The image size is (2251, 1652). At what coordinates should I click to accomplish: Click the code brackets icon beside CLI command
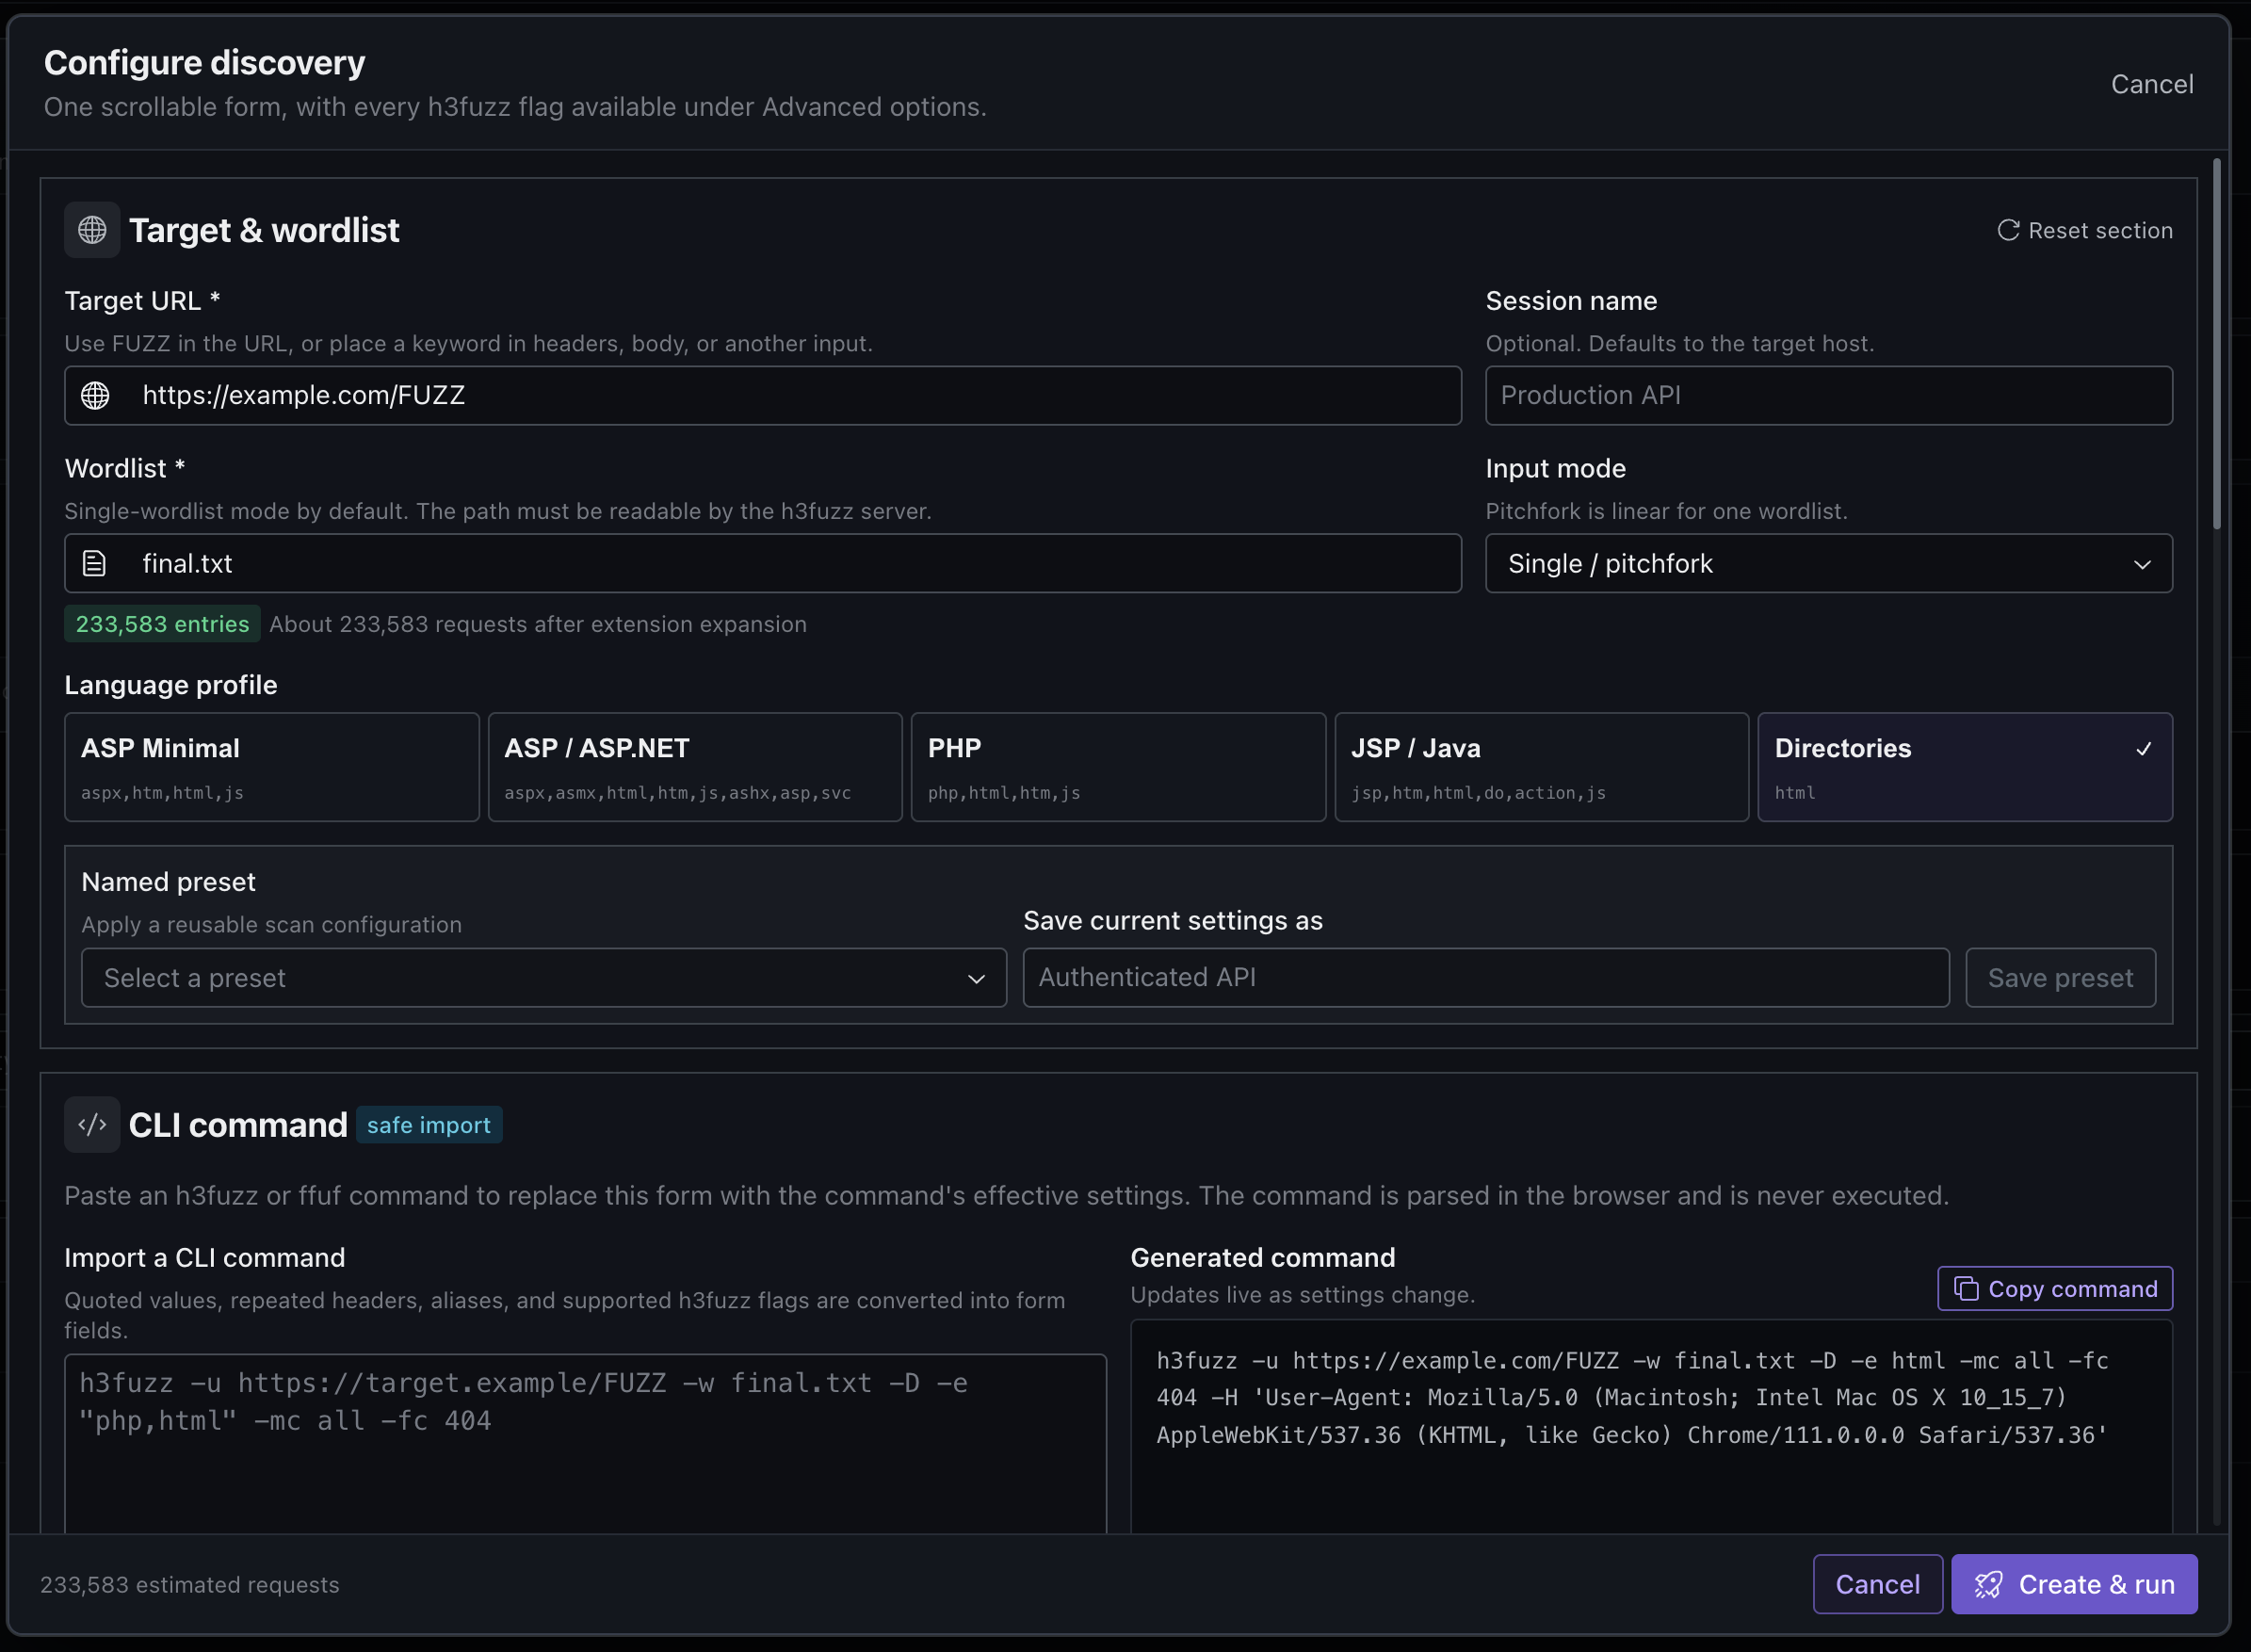(92, 1124)
